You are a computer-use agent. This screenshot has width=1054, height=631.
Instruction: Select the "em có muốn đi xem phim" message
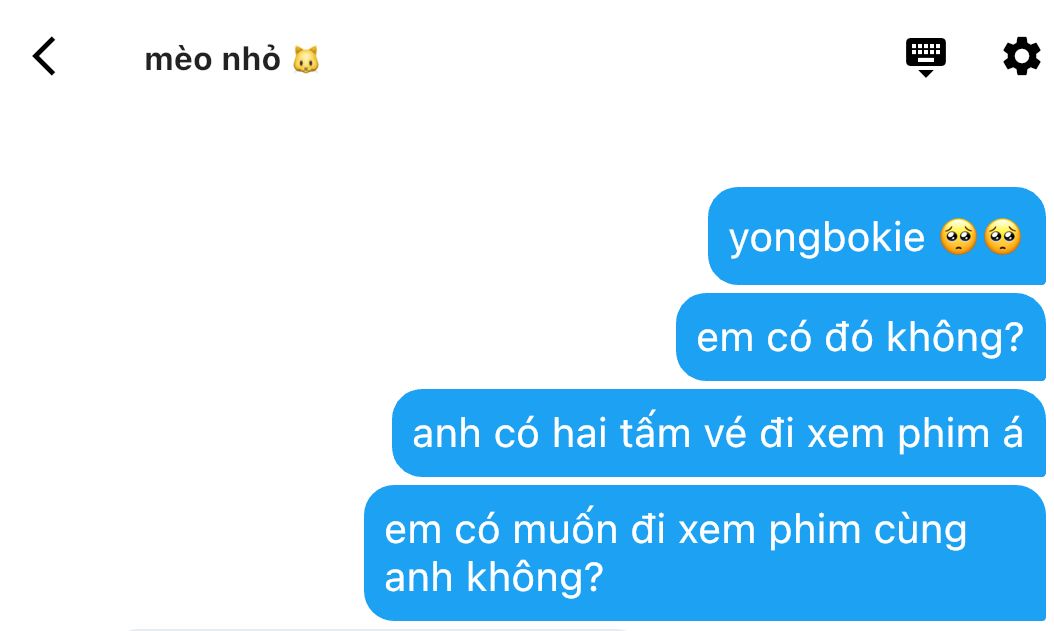point(704,552)
